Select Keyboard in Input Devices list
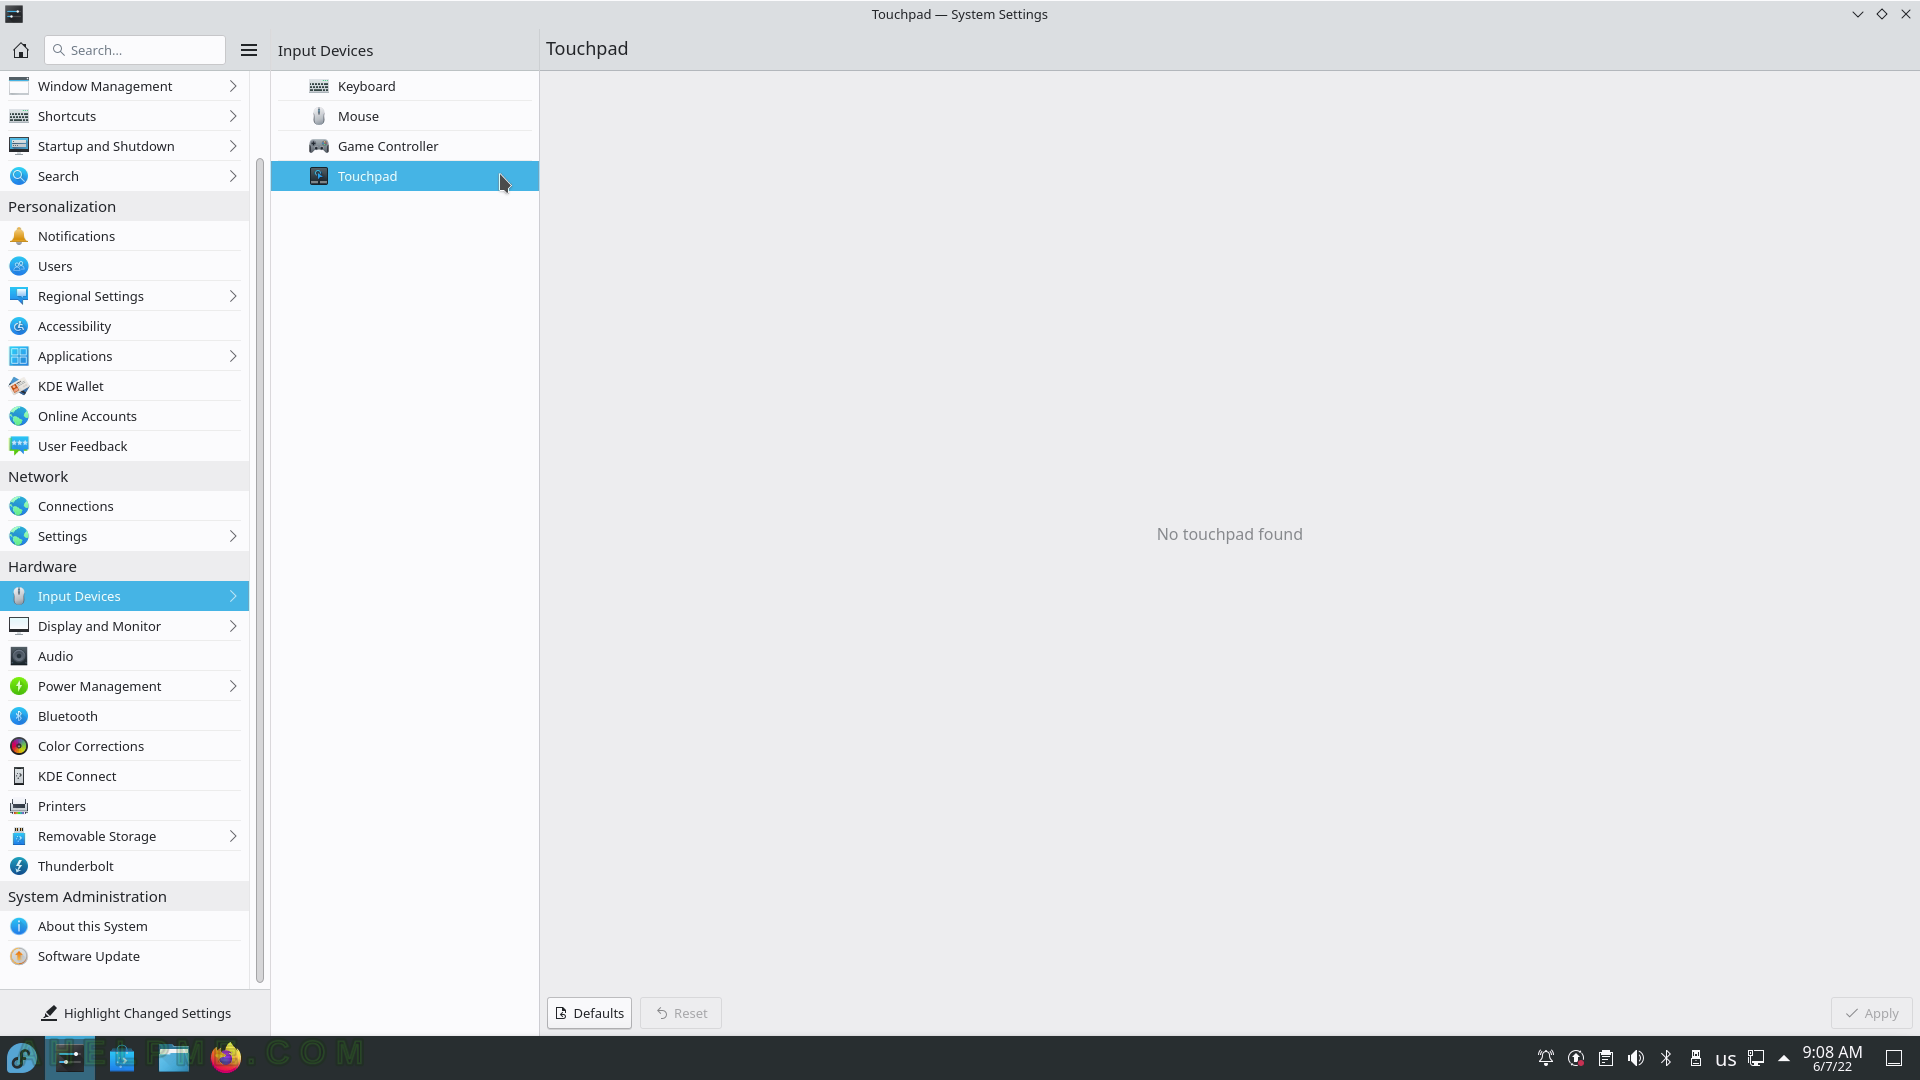Image resolution: width=1920 pixels, height=1080 pixels. [x=405, y=86]
